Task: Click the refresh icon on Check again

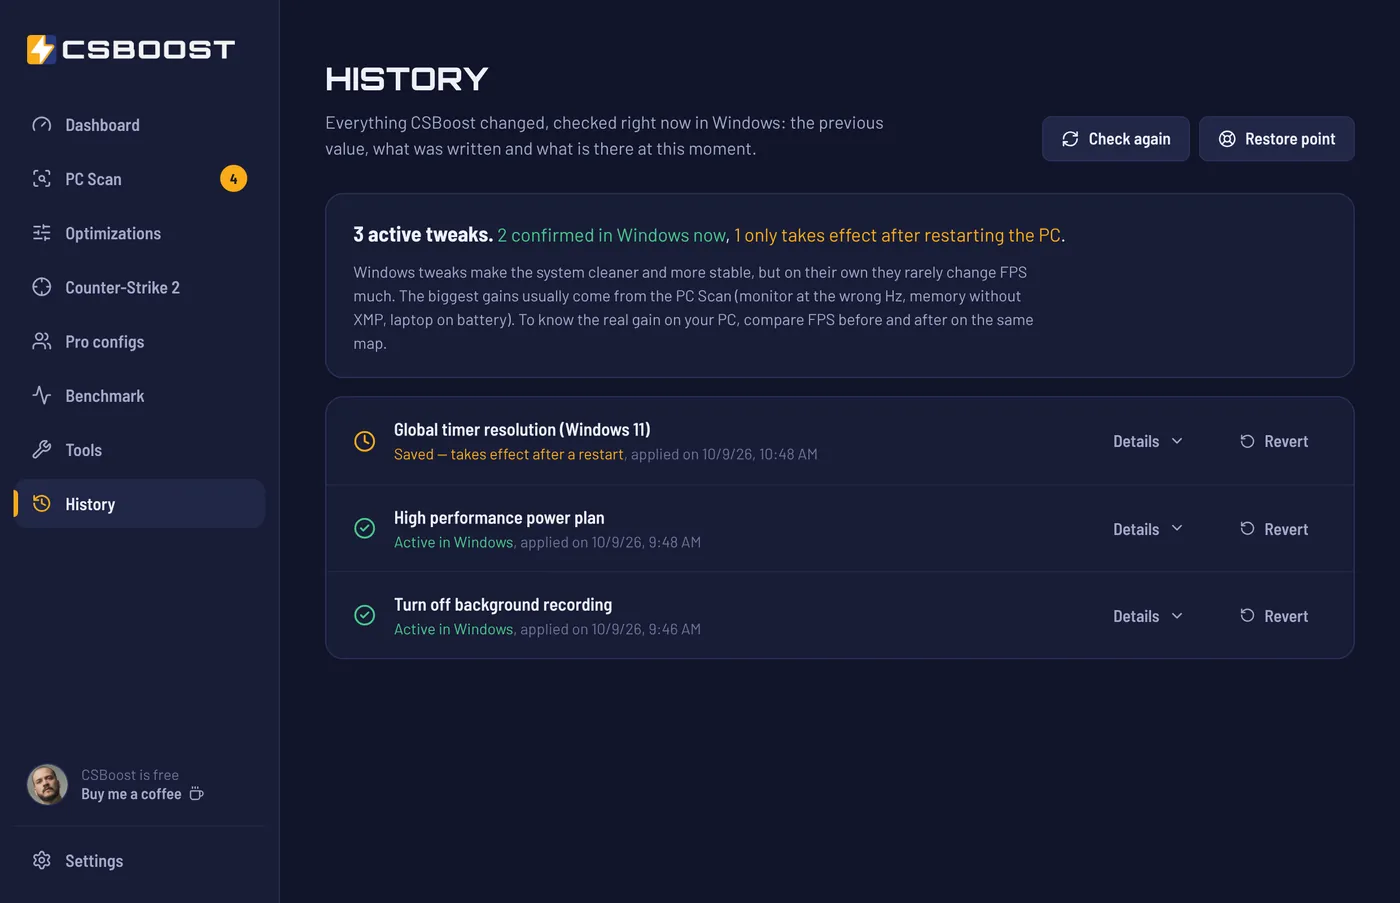Action: pyautogui.click(x=1070, y=139)
